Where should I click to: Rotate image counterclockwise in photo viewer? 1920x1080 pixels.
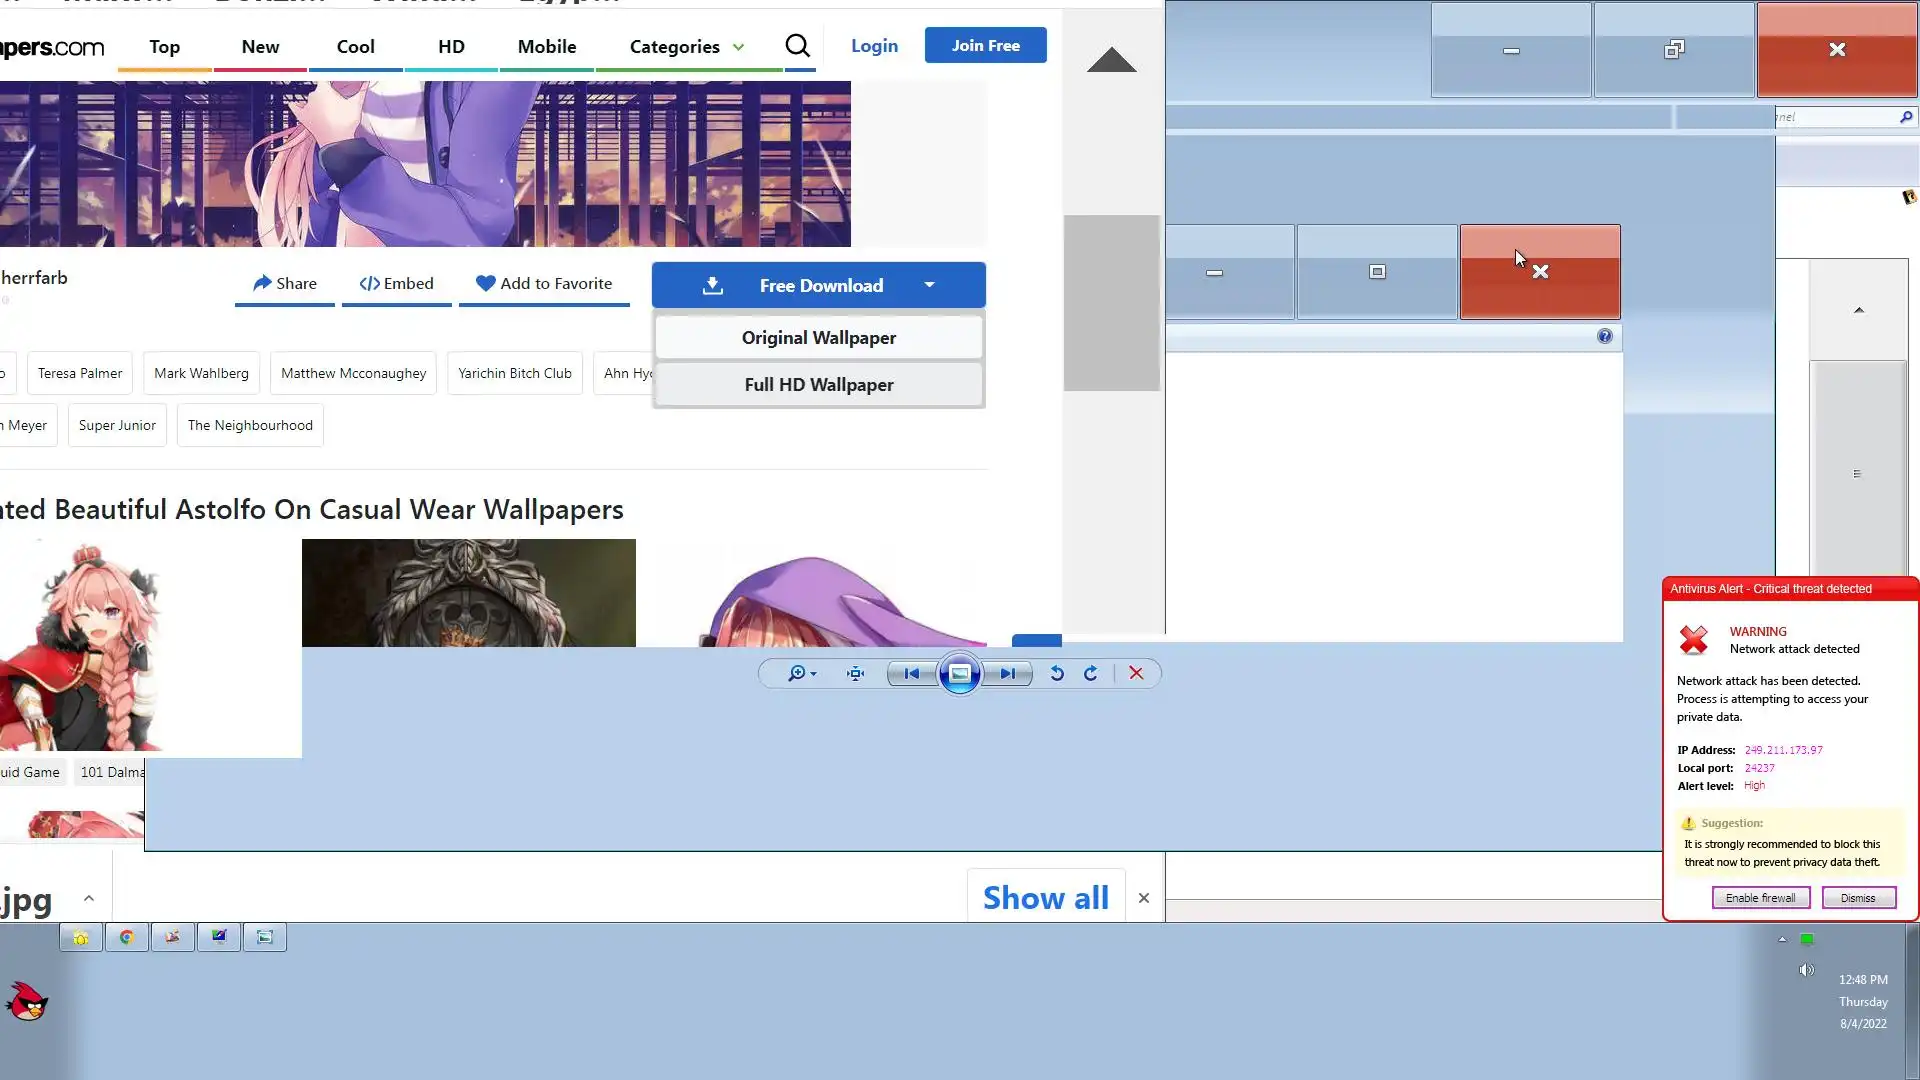(1057, 674)
